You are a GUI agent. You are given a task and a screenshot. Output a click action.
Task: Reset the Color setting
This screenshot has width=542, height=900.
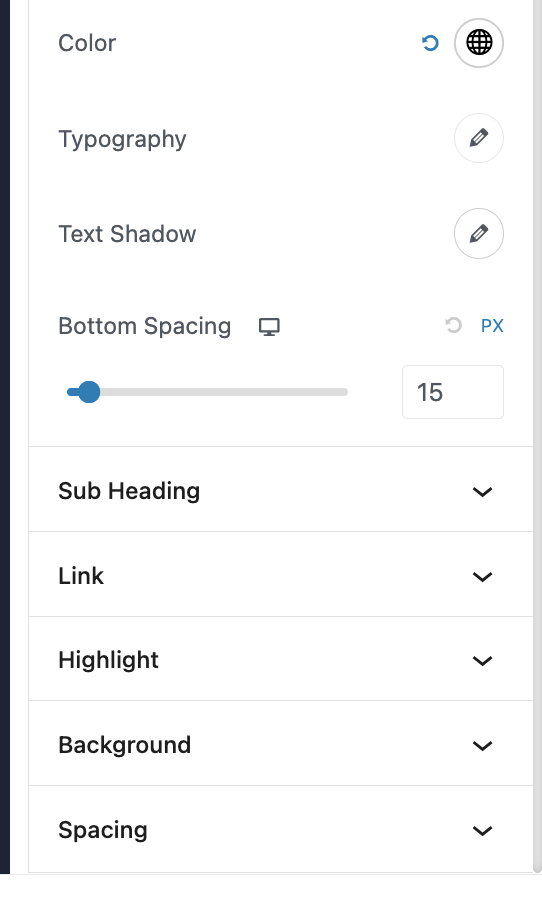click(x=430, y=43)
